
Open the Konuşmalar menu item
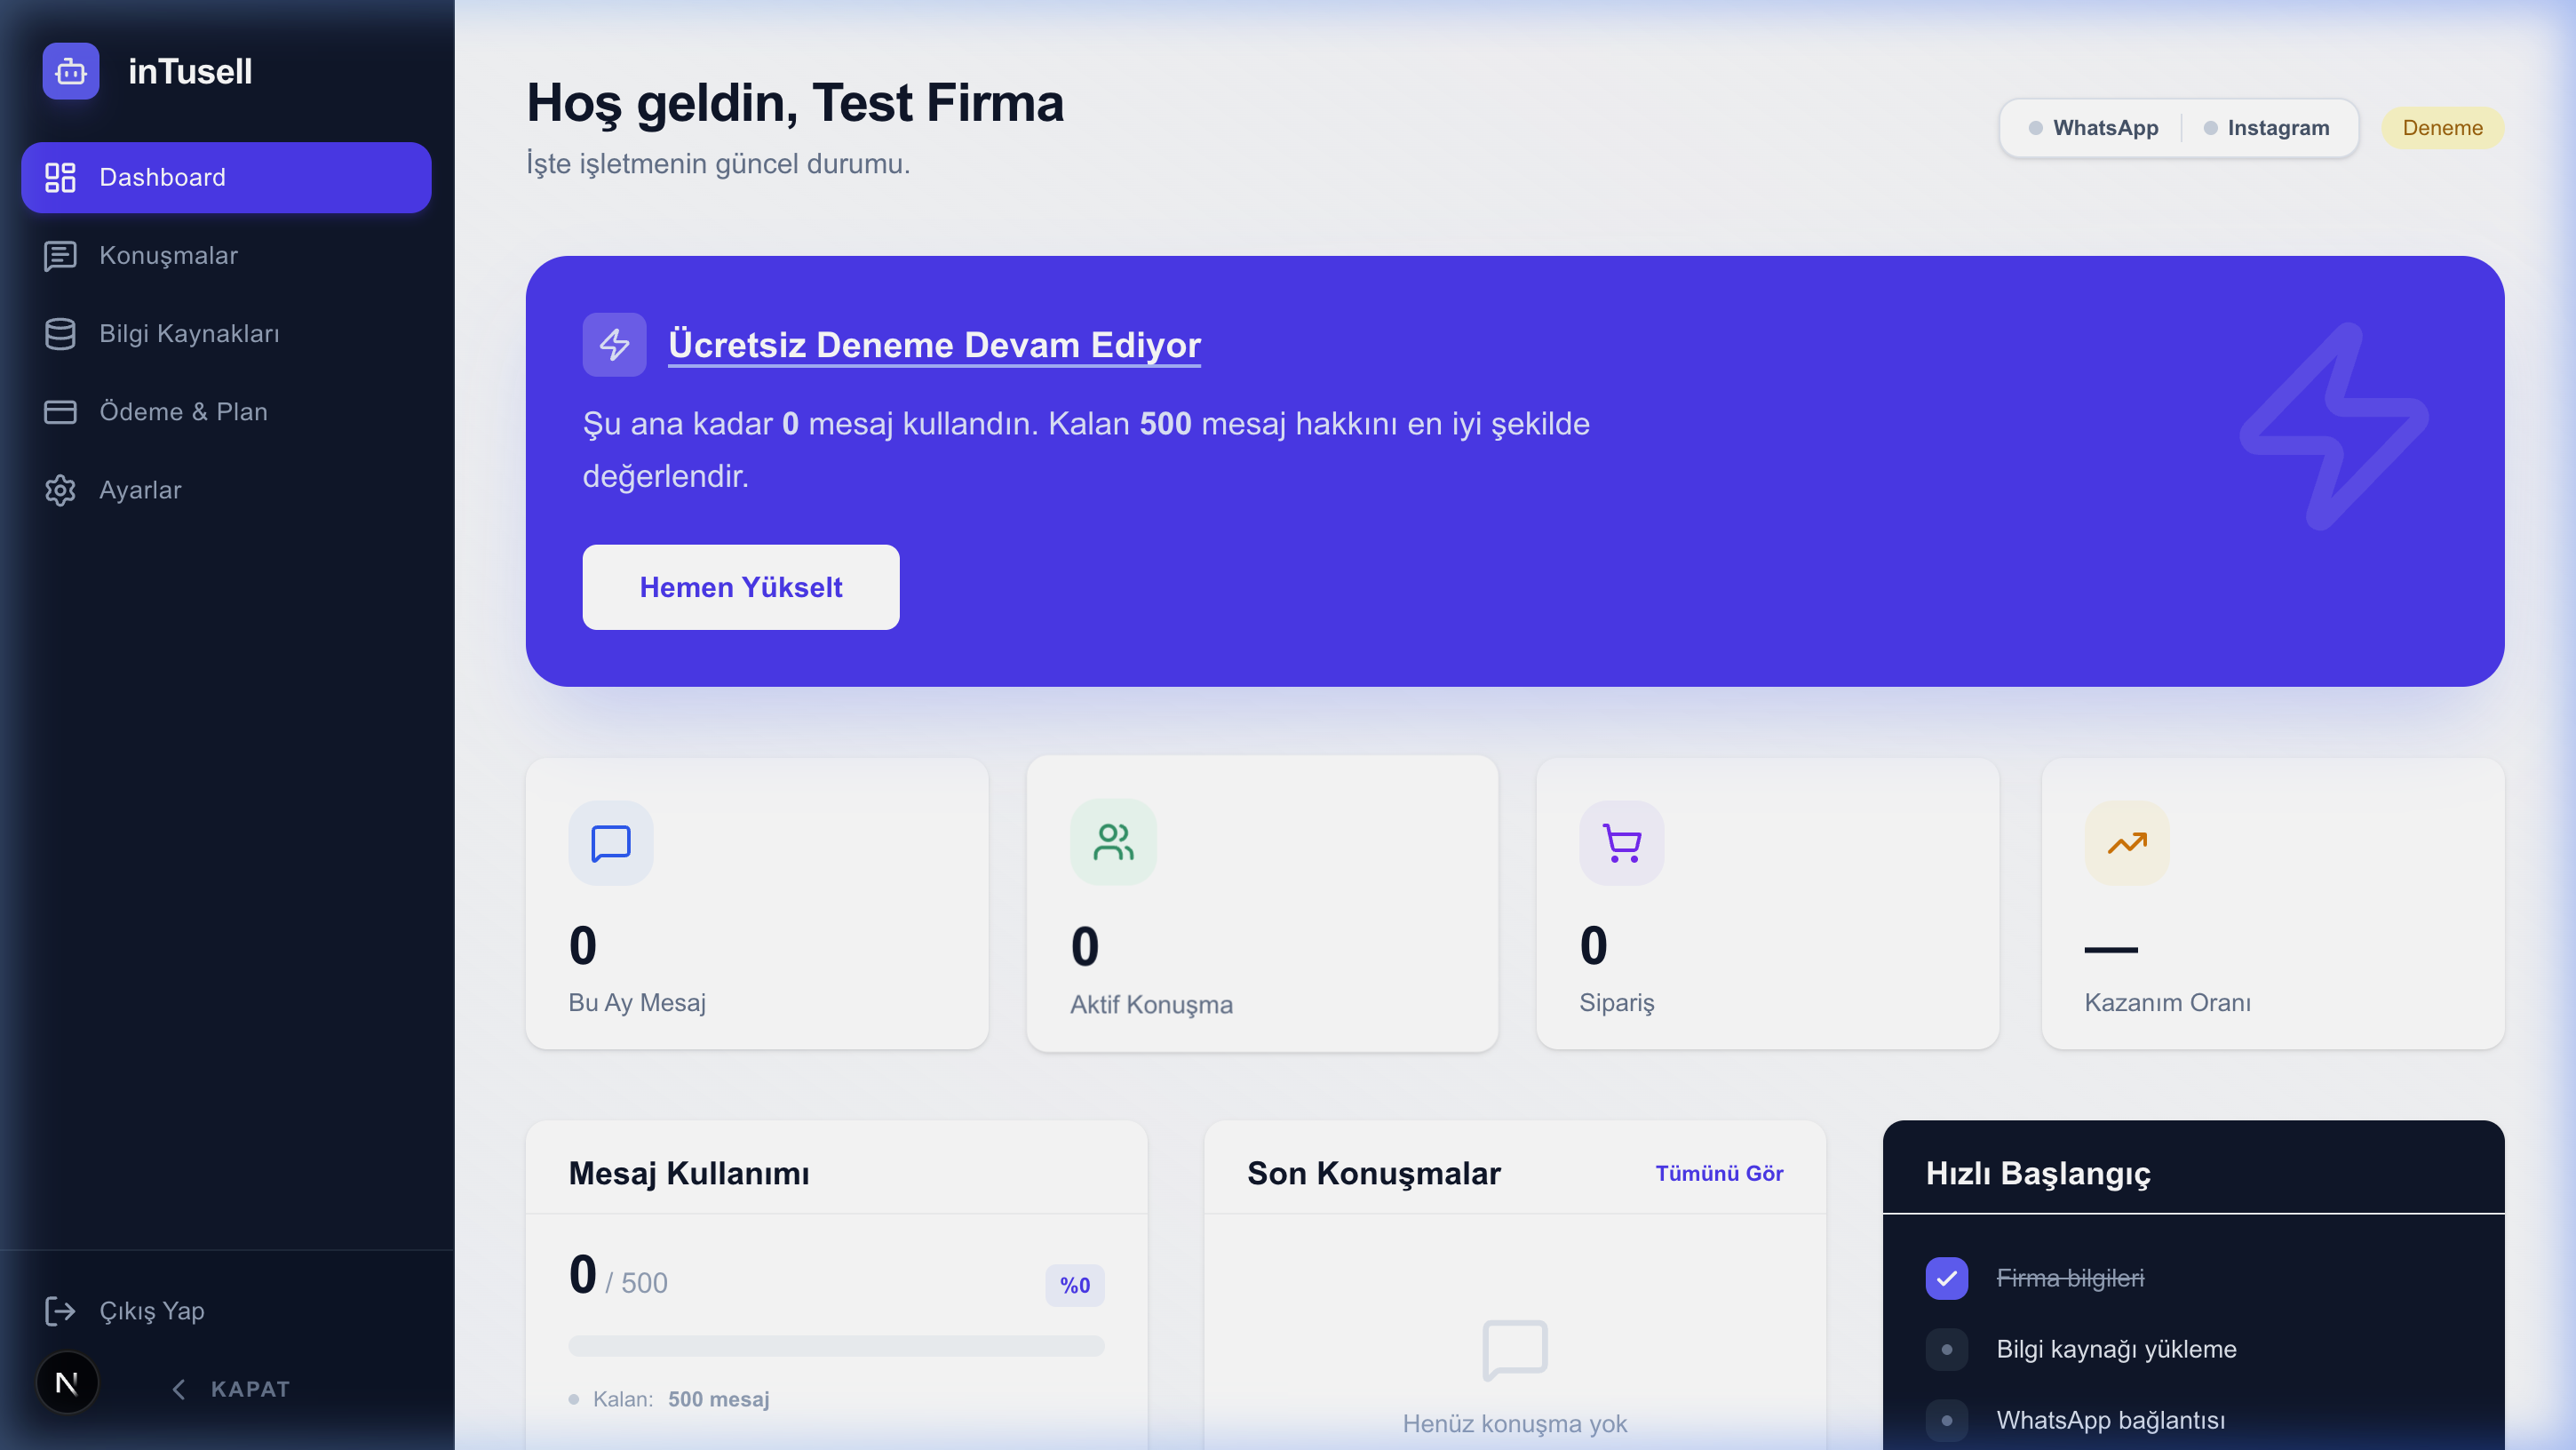pyautogui.click(x=168, y=256)
